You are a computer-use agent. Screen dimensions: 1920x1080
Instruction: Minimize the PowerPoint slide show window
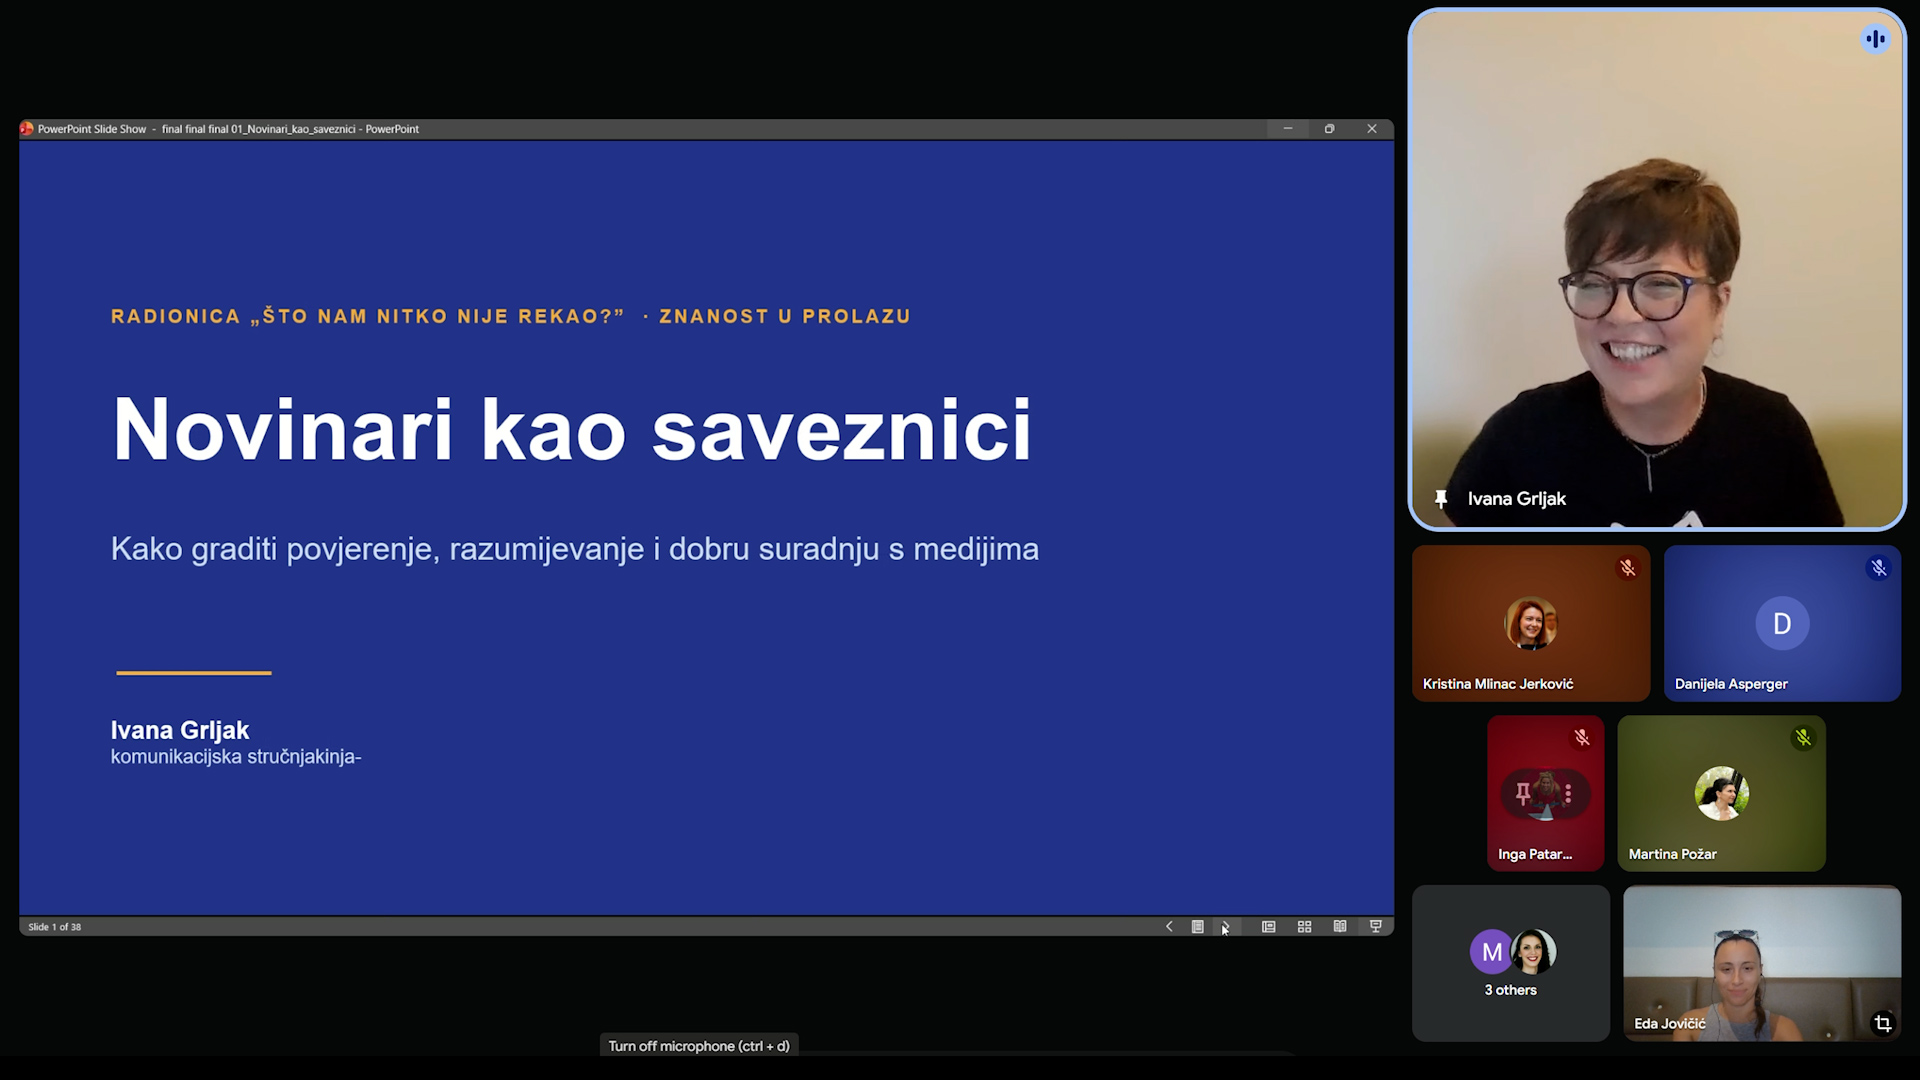coord(1288,129)
